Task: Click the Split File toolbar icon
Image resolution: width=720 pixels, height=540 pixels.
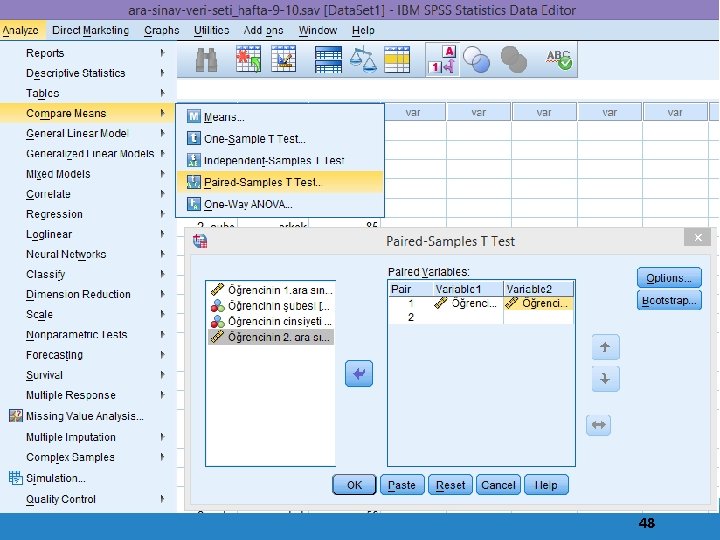Action: tap(328, 60)
